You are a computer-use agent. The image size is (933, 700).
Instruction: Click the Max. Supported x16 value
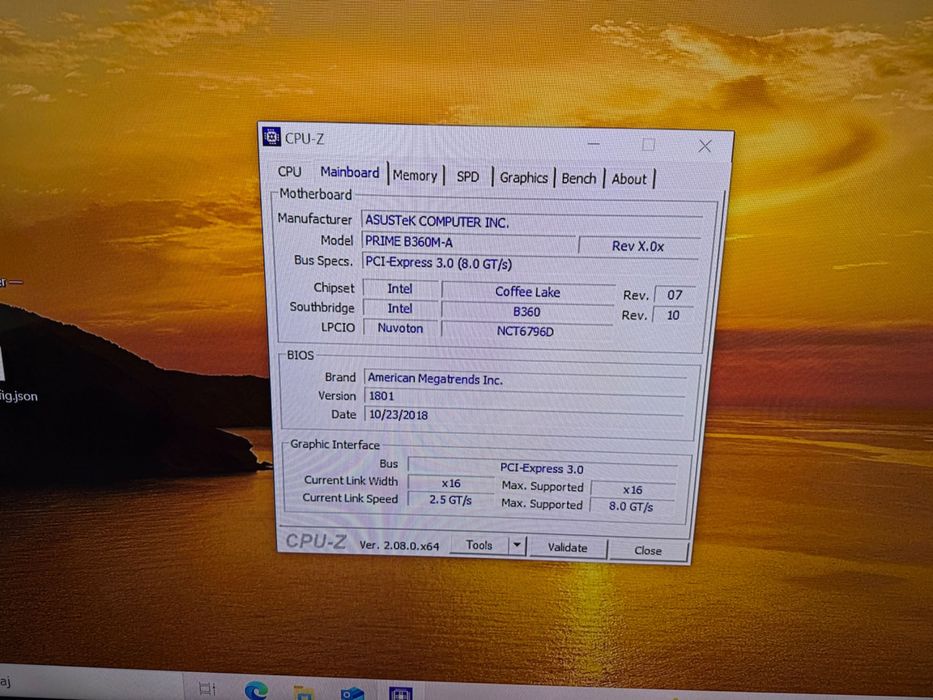click(633, 489)
